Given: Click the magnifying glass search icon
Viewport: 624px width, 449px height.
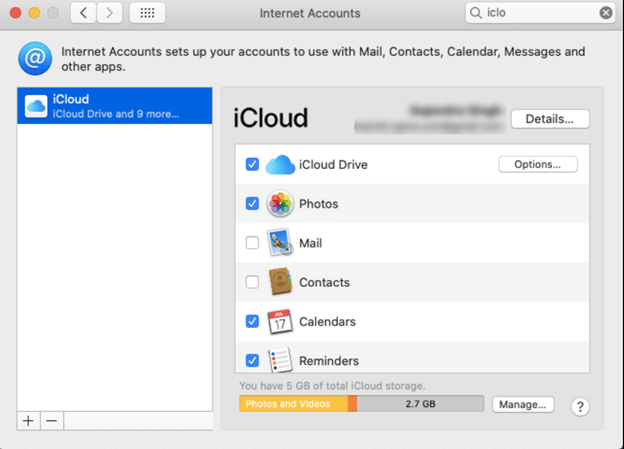Looking at the screenshot, I should click(476, 13).
